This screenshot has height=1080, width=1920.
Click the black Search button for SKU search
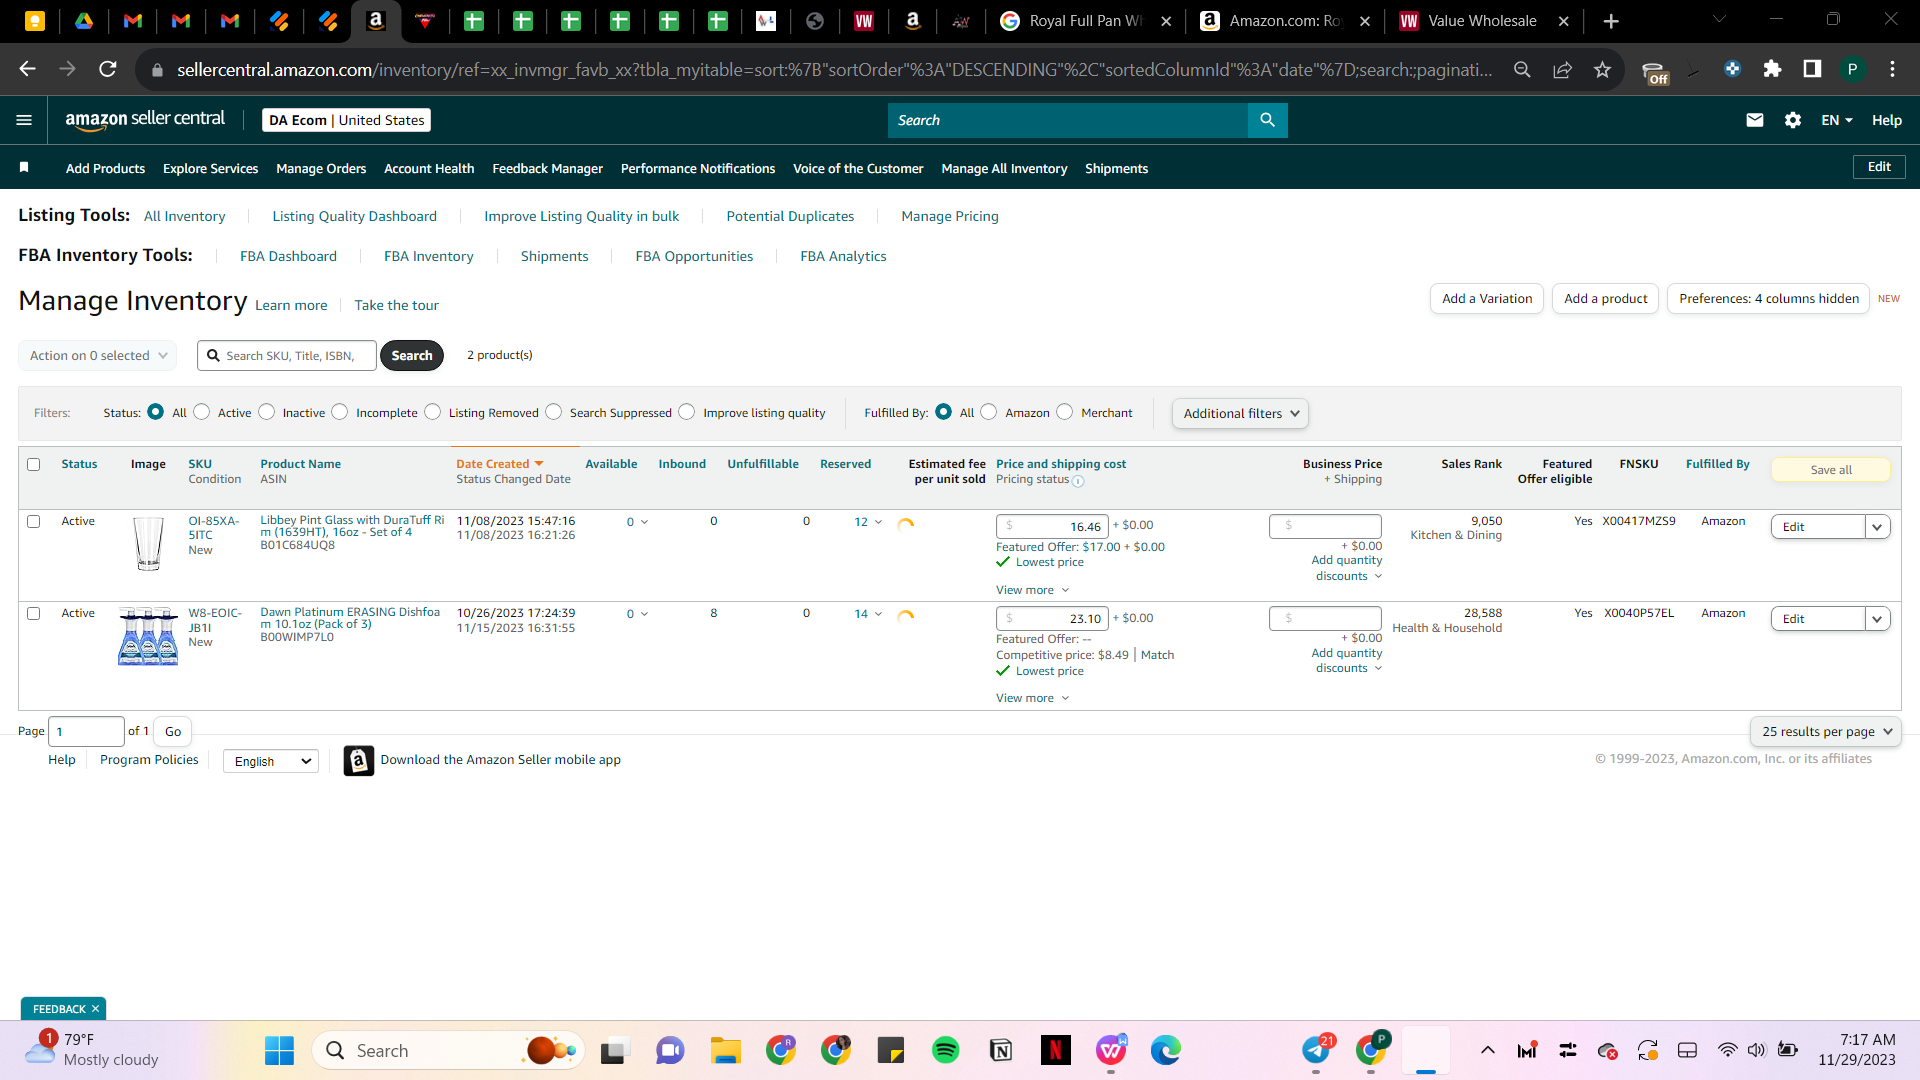tap(412, 355)
